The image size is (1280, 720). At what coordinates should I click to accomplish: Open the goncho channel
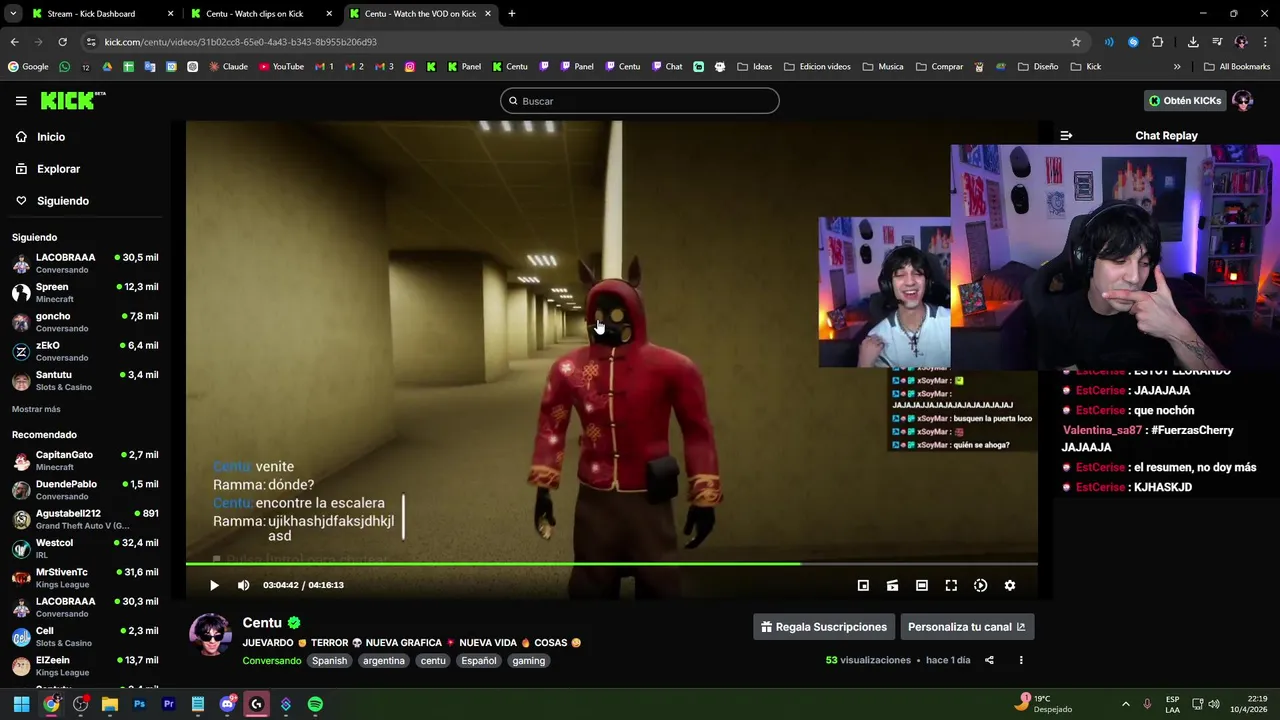(85, 322)
